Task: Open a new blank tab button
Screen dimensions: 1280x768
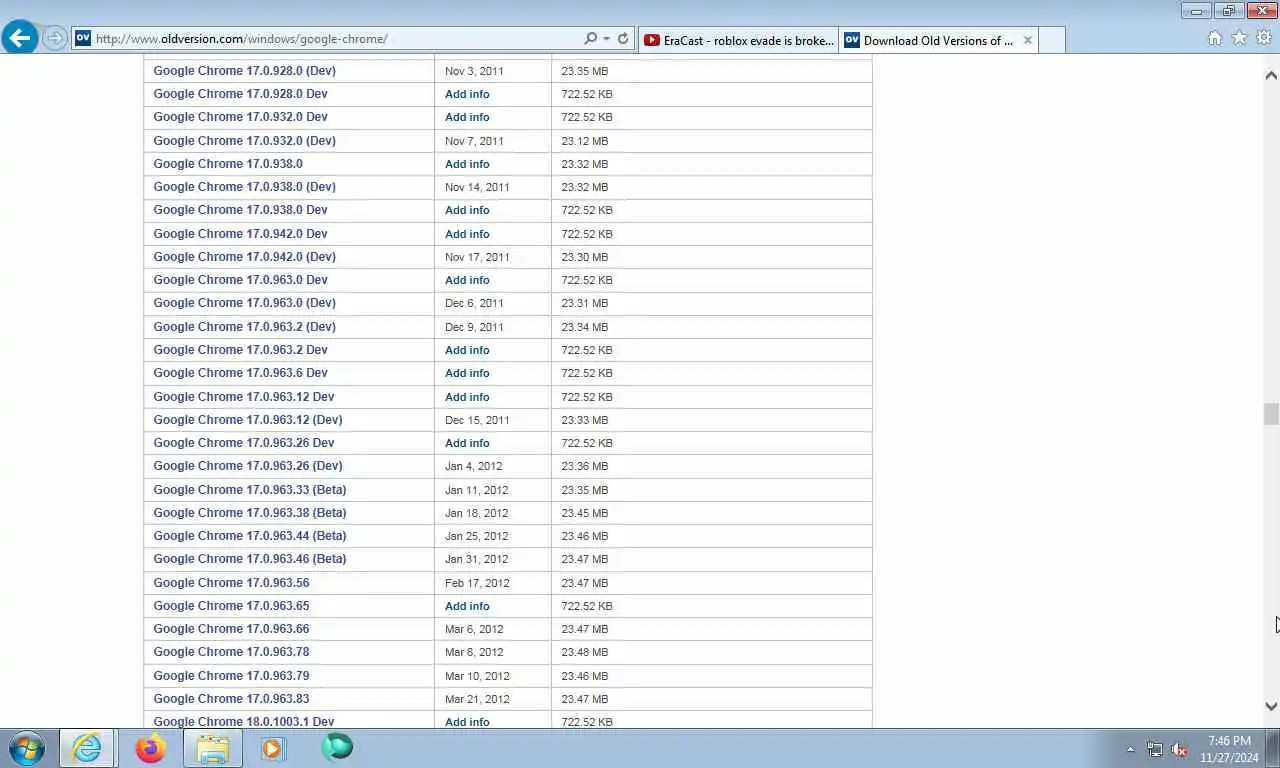Action: (1052, 40)
